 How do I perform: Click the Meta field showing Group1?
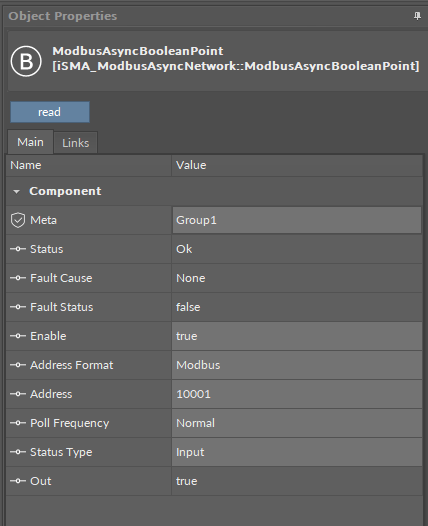(297, 220)
